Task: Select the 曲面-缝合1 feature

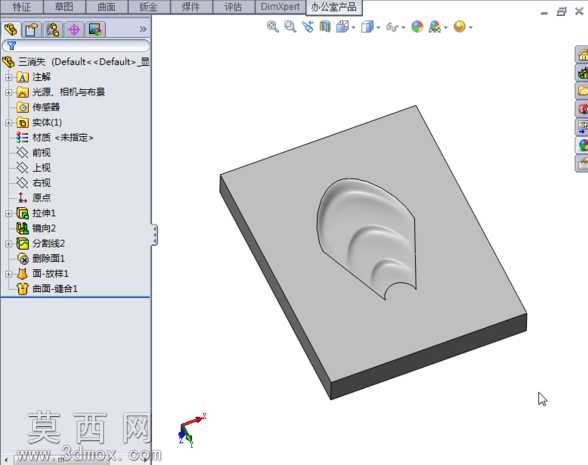Action: coord(47,289)
